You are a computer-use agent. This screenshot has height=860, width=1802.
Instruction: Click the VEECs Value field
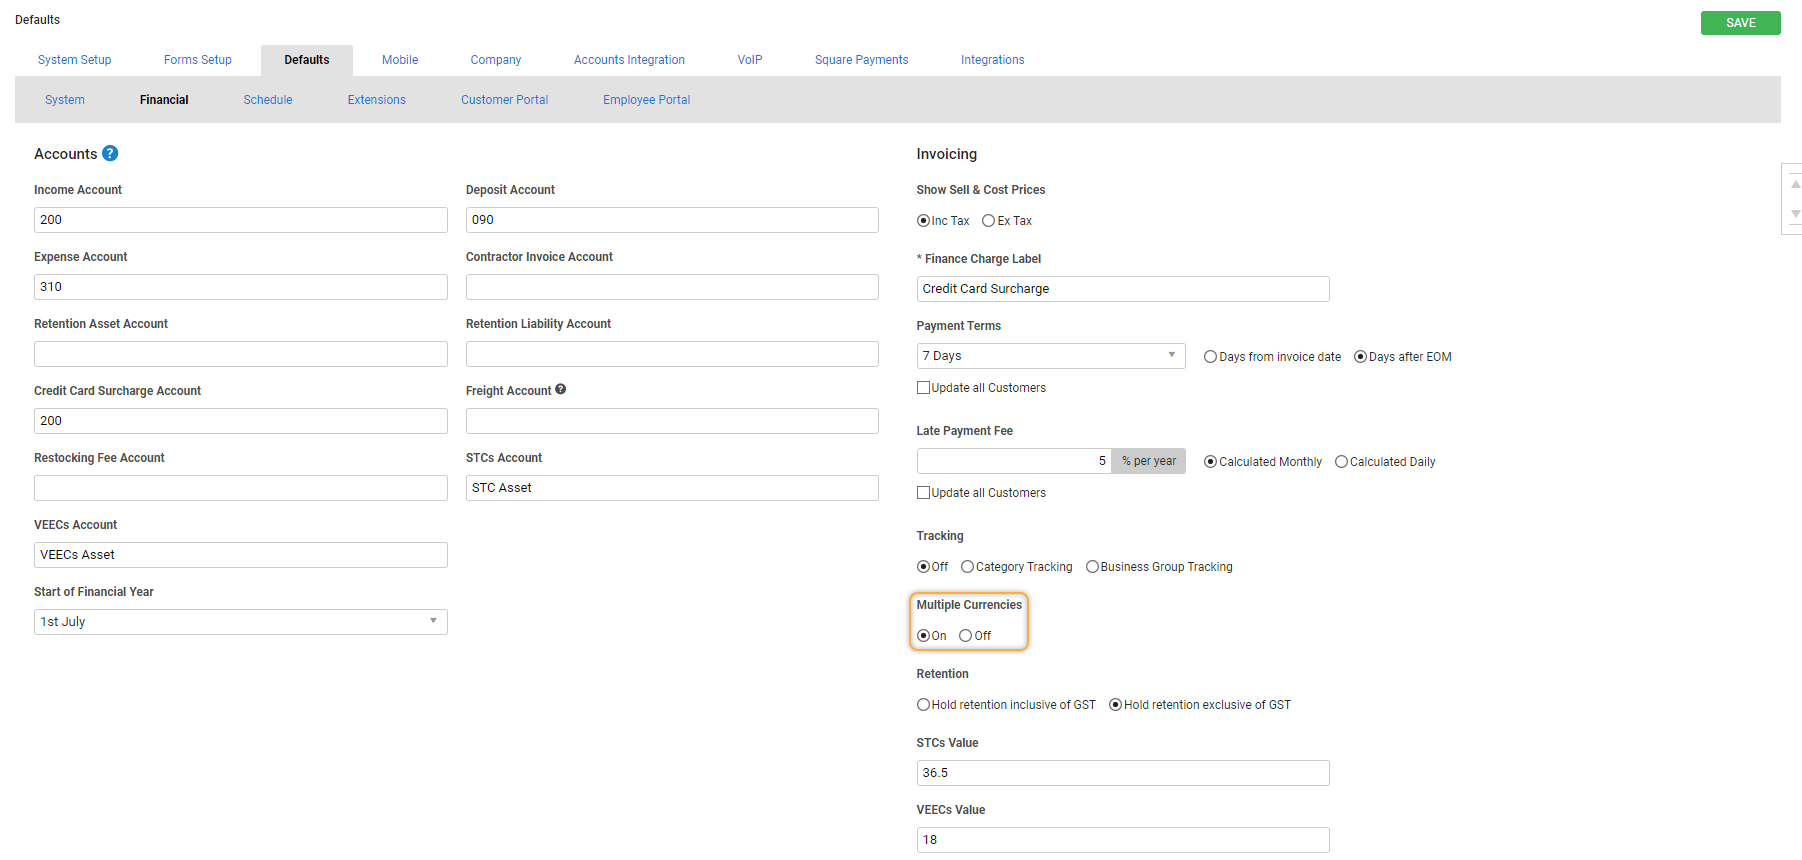[x=1123, y=840]
